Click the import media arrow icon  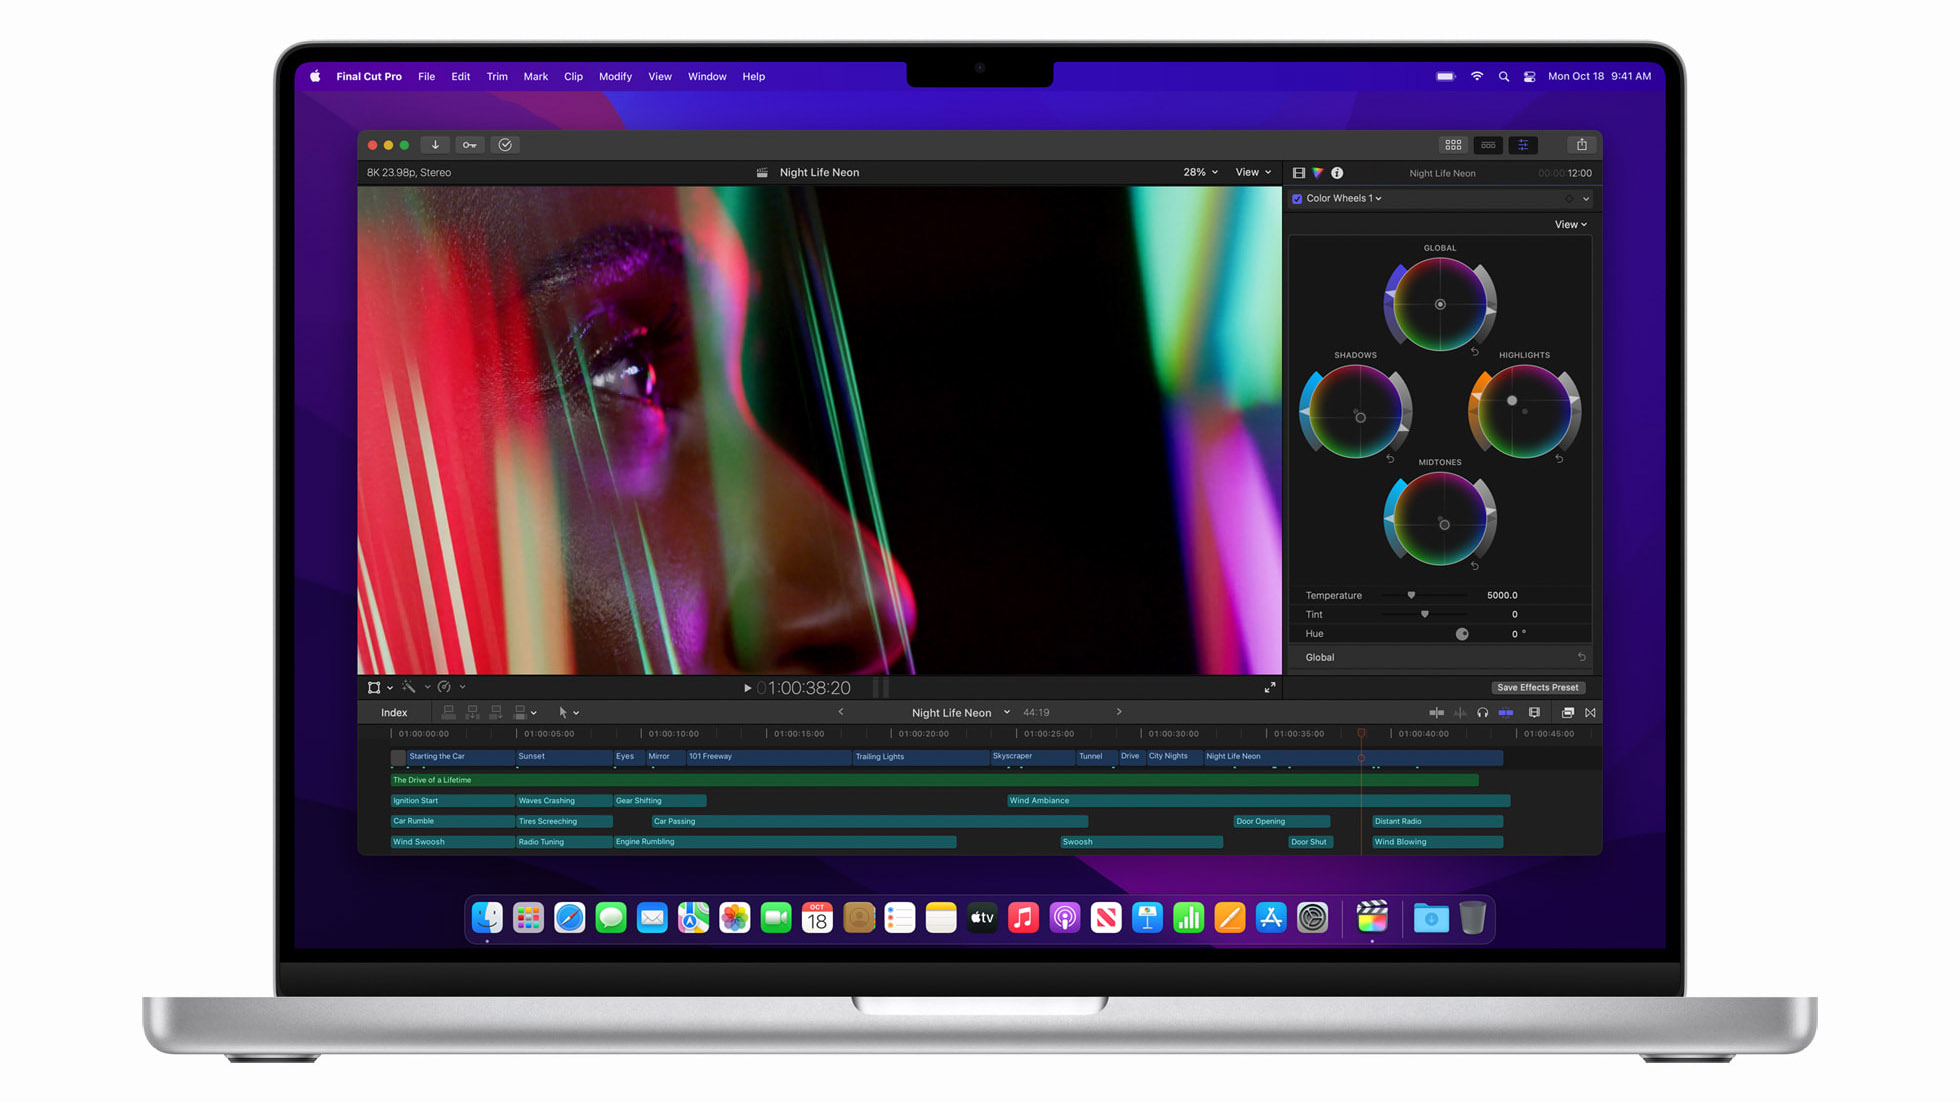click(435, 145)
